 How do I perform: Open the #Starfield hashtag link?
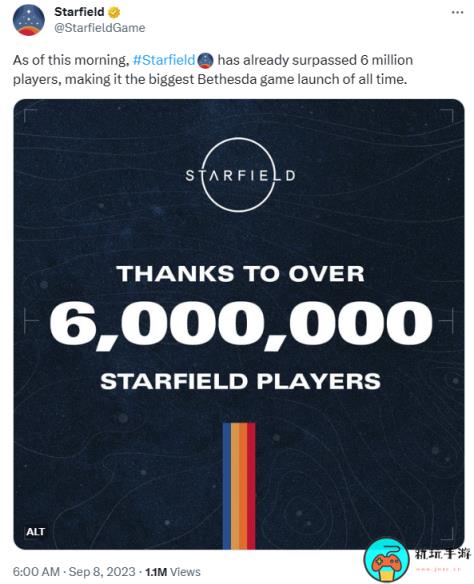click(x=164, y=60)
